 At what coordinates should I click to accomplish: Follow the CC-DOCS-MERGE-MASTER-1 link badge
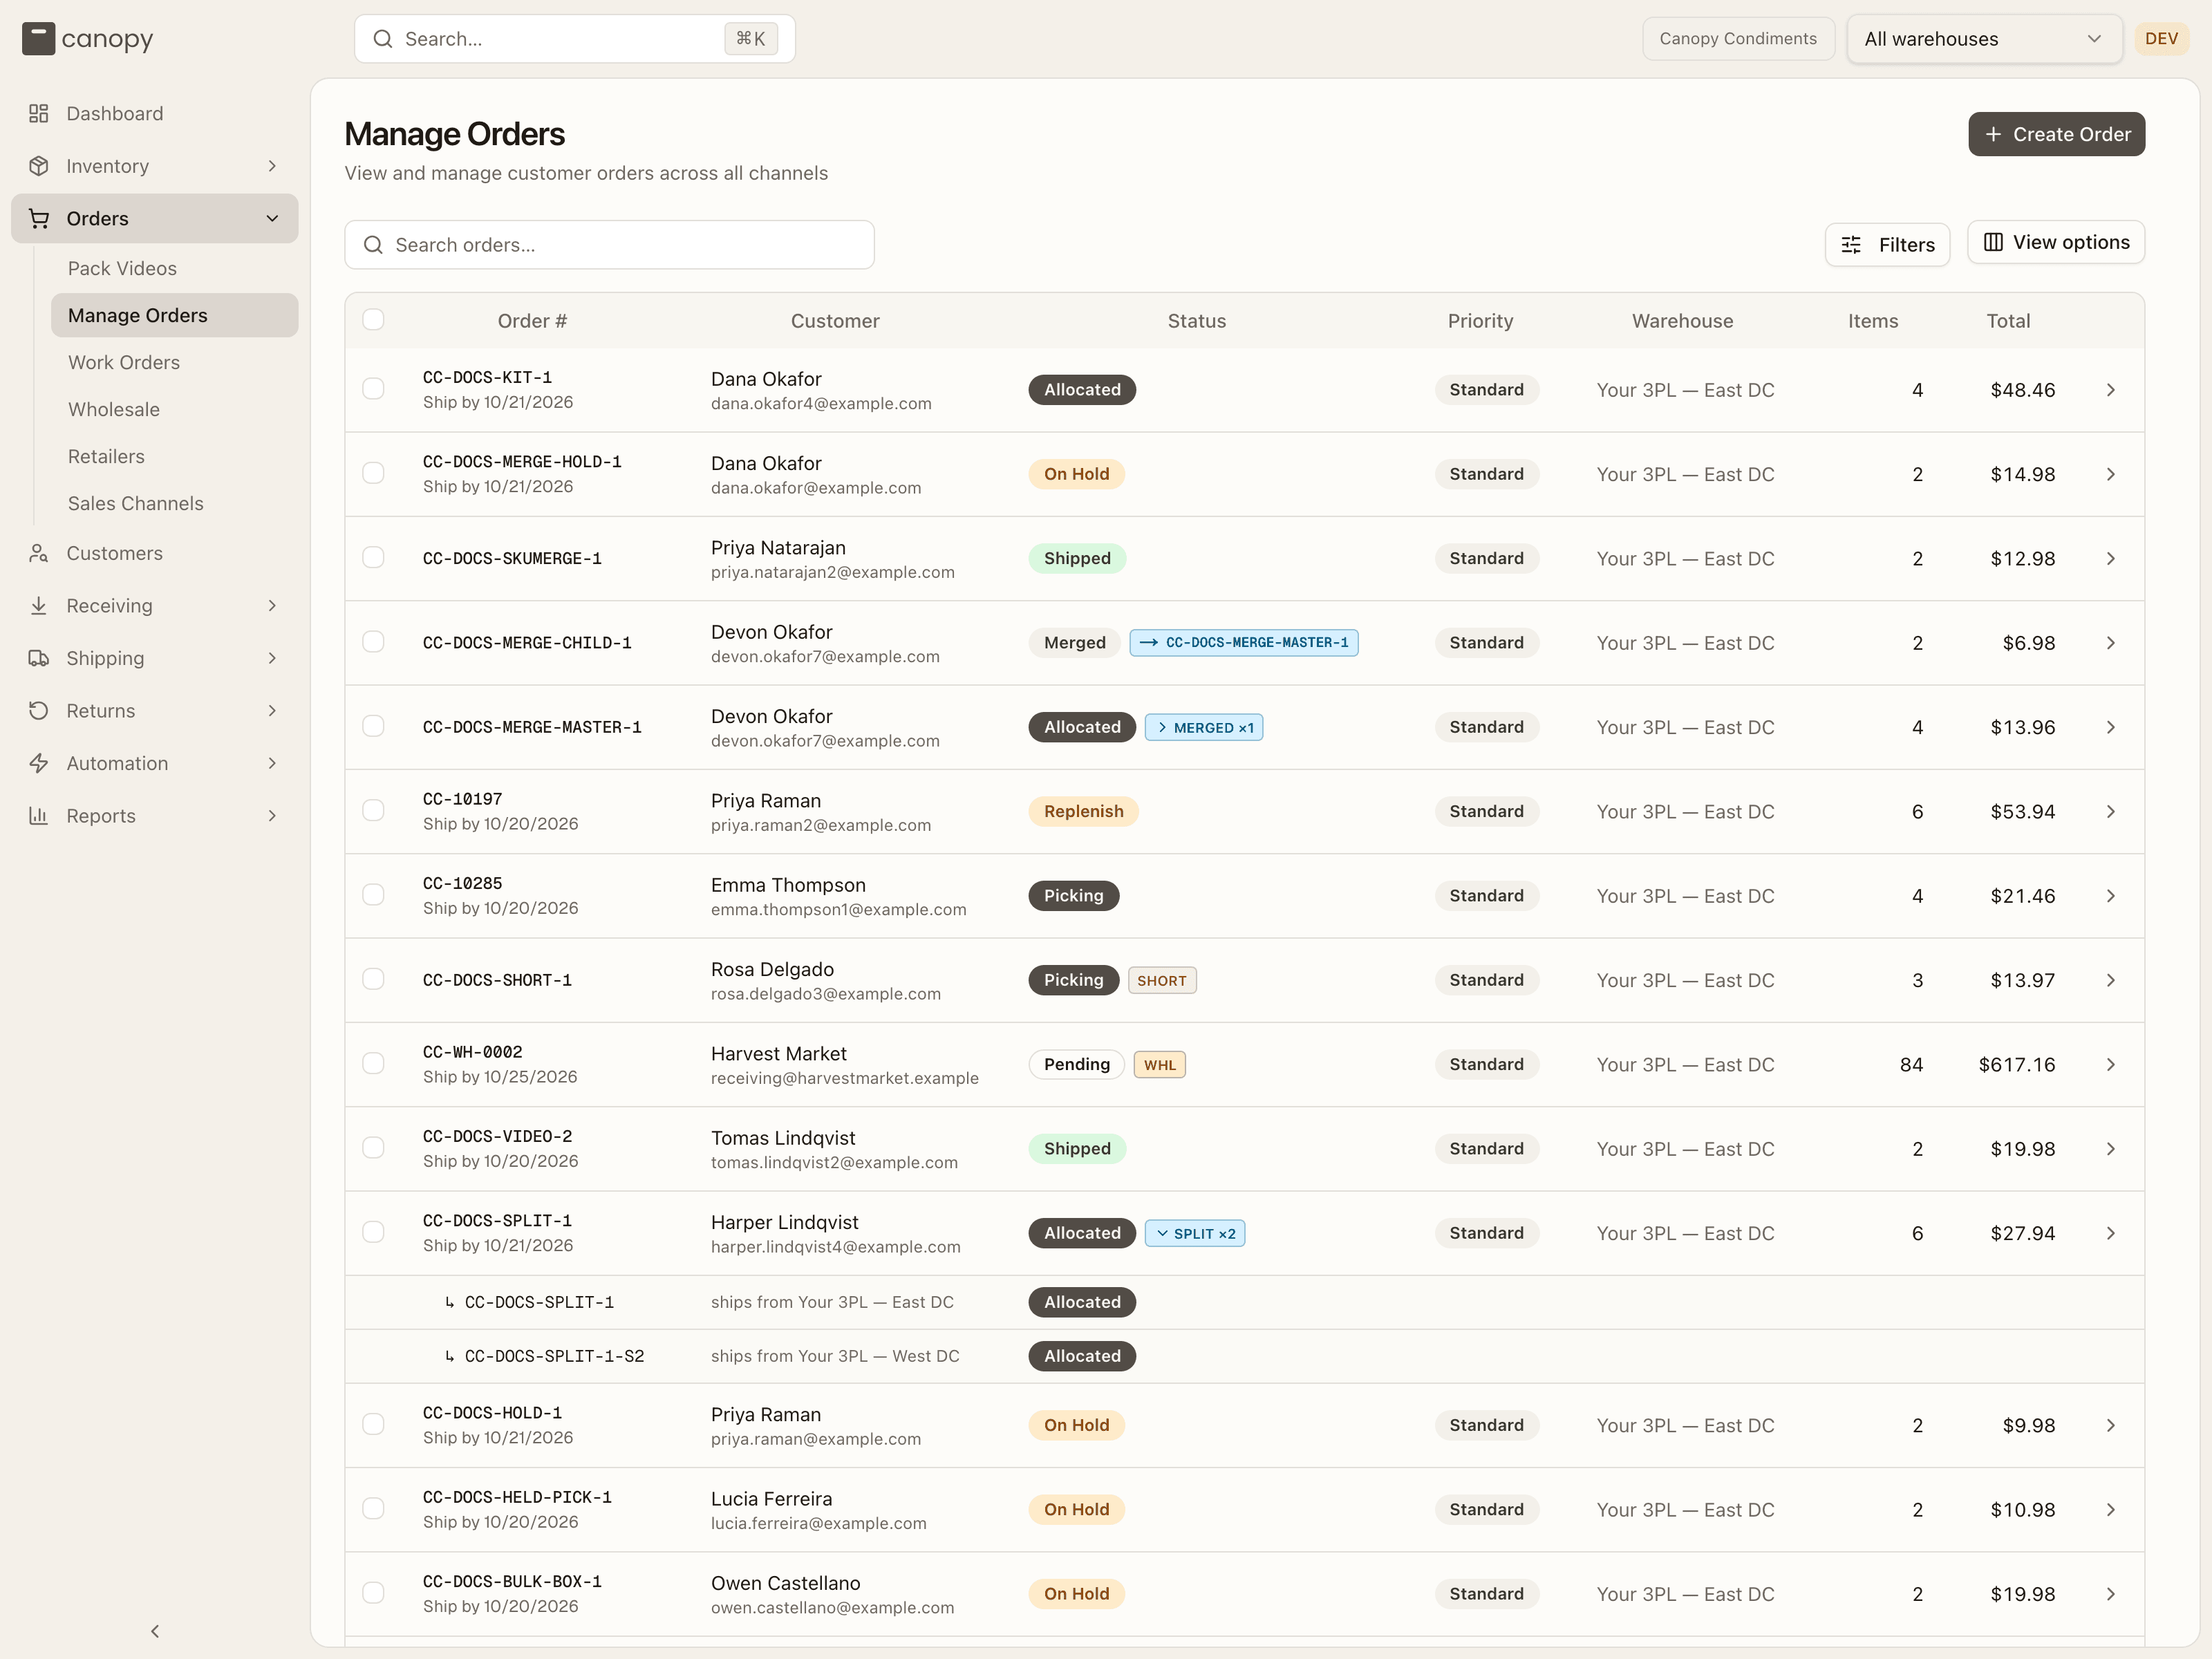point(1244,643)
